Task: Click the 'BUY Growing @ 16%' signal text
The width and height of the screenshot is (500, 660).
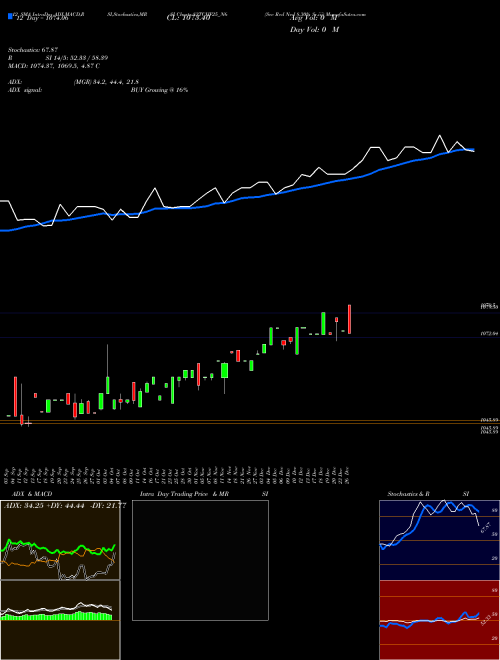Action: pyautogui.click(x=159, y=90)
